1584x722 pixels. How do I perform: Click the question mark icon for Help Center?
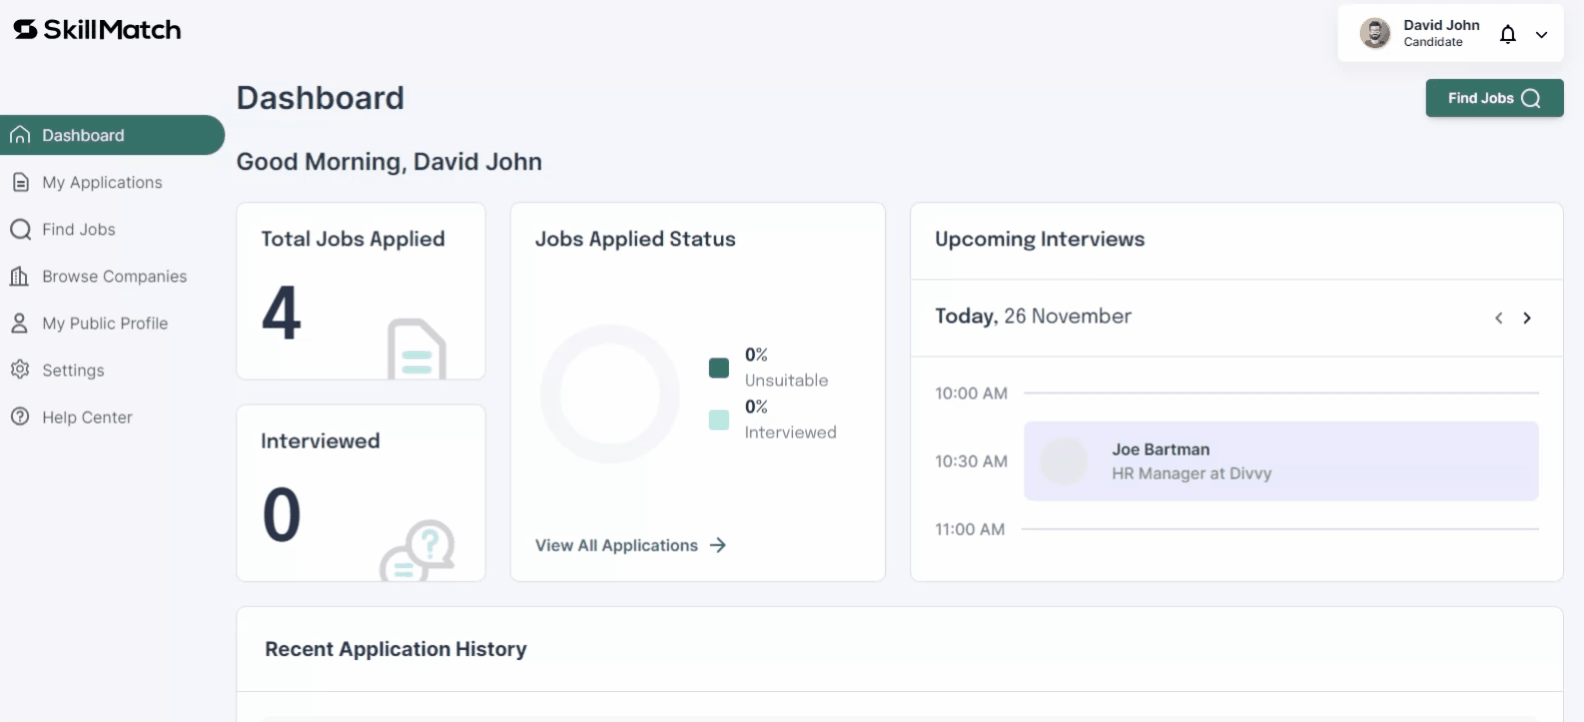[x=20, y=416]
